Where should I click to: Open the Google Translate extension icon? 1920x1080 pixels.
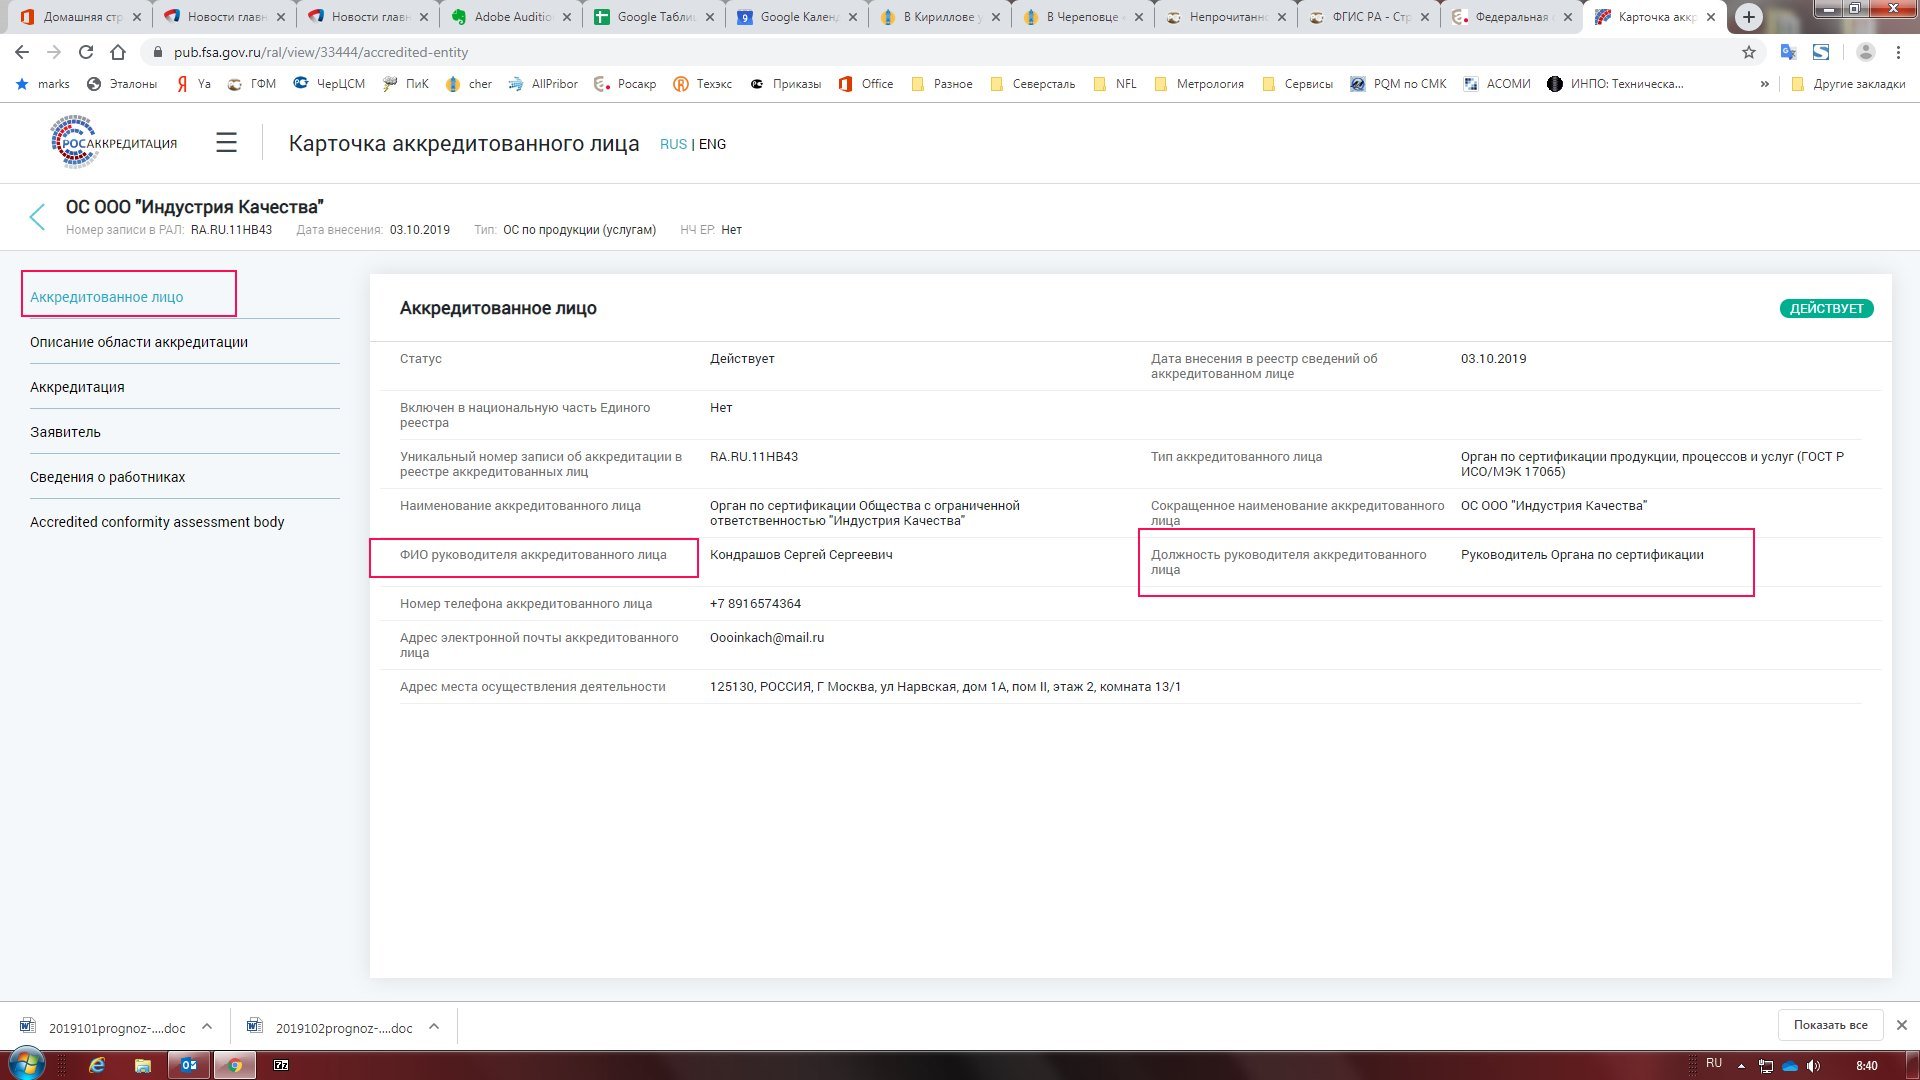click(x=1788, y=52)
